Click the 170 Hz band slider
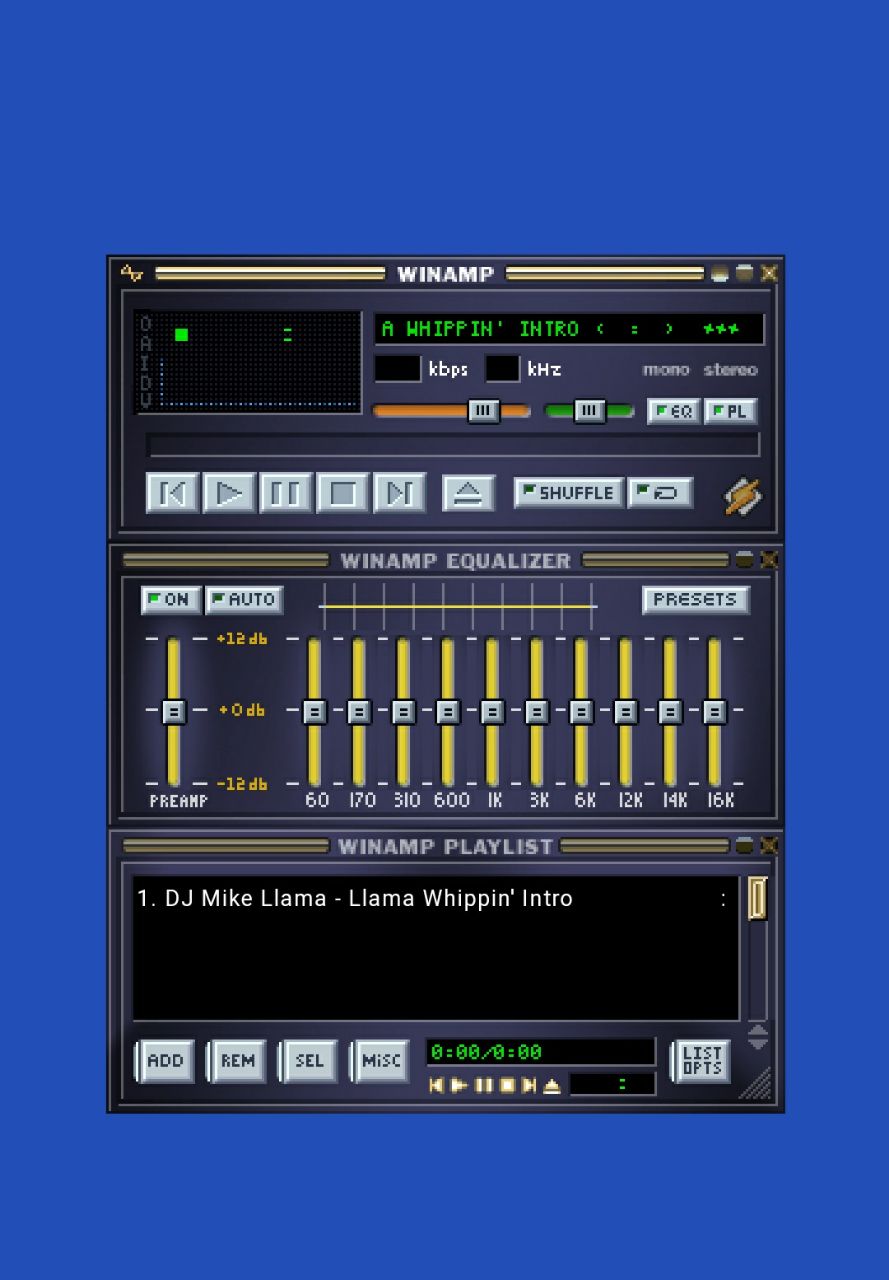The width and height of the screenshot is (889, 1280). (x=359, y=711)
